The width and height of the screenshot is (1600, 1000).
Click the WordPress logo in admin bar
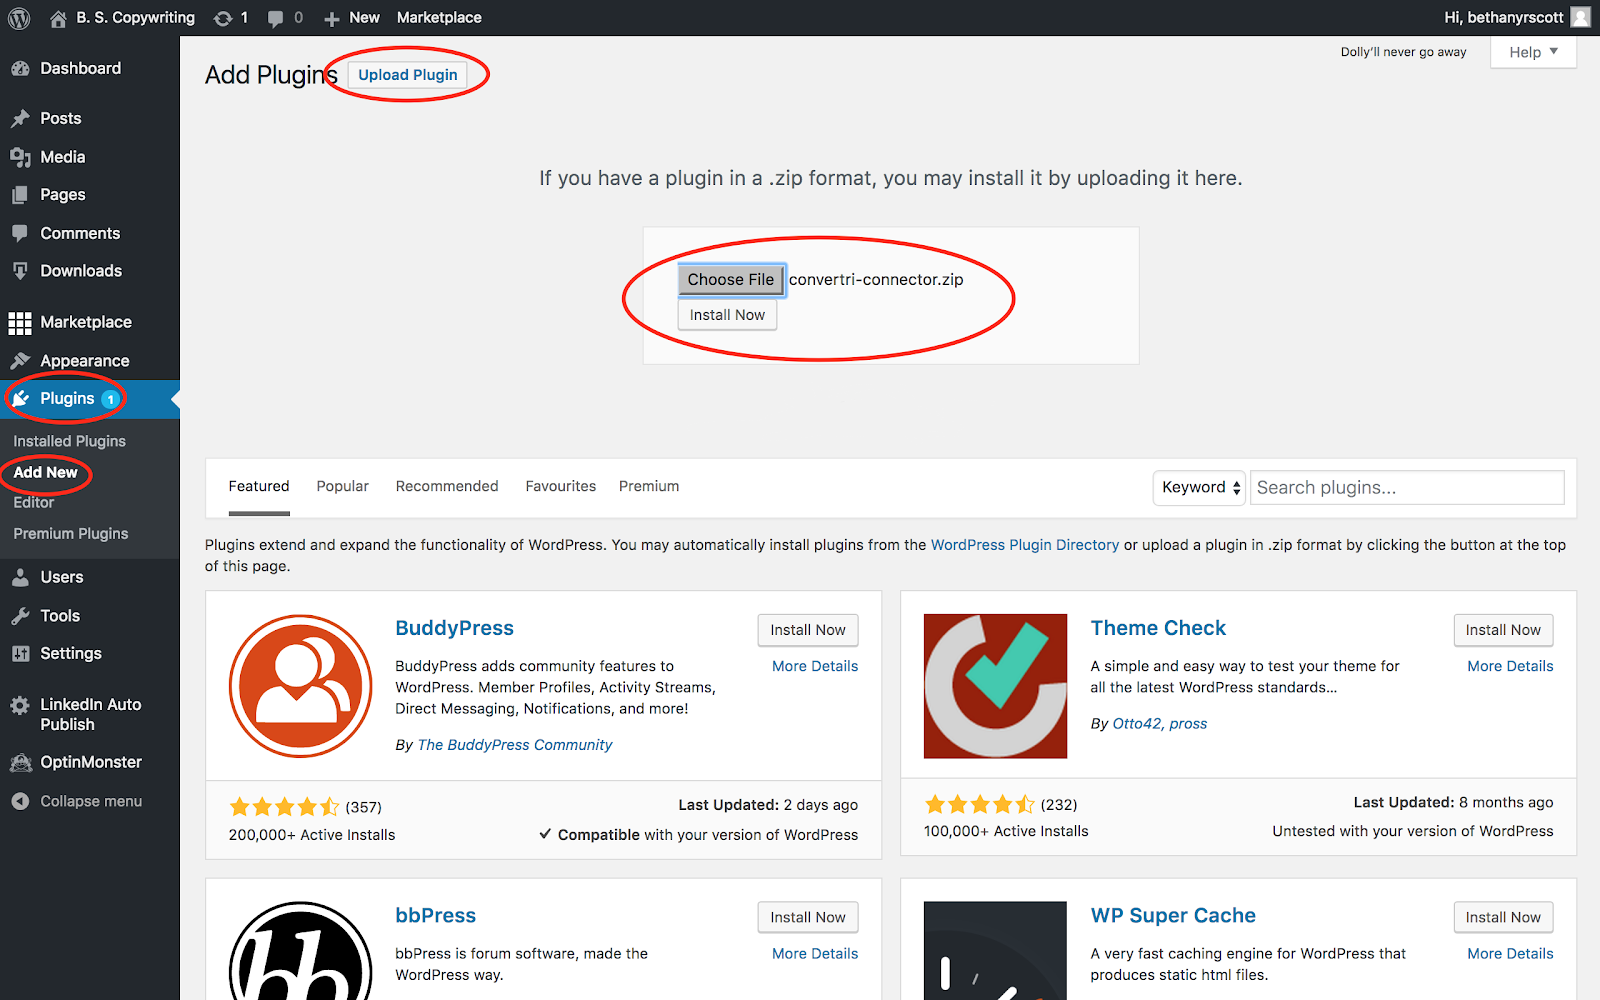[19, 18]
